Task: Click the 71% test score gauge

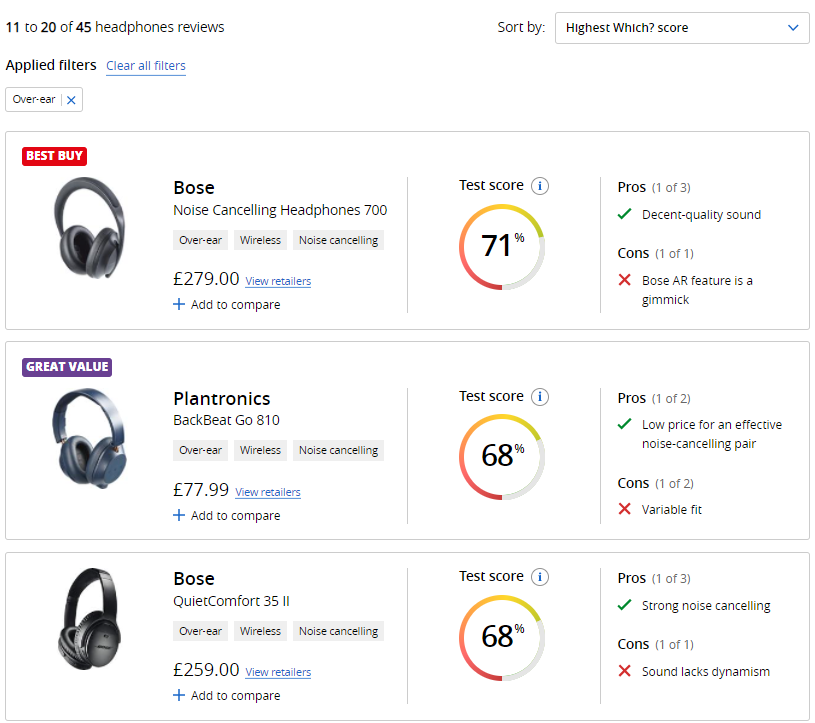Action: coord(502,246)
